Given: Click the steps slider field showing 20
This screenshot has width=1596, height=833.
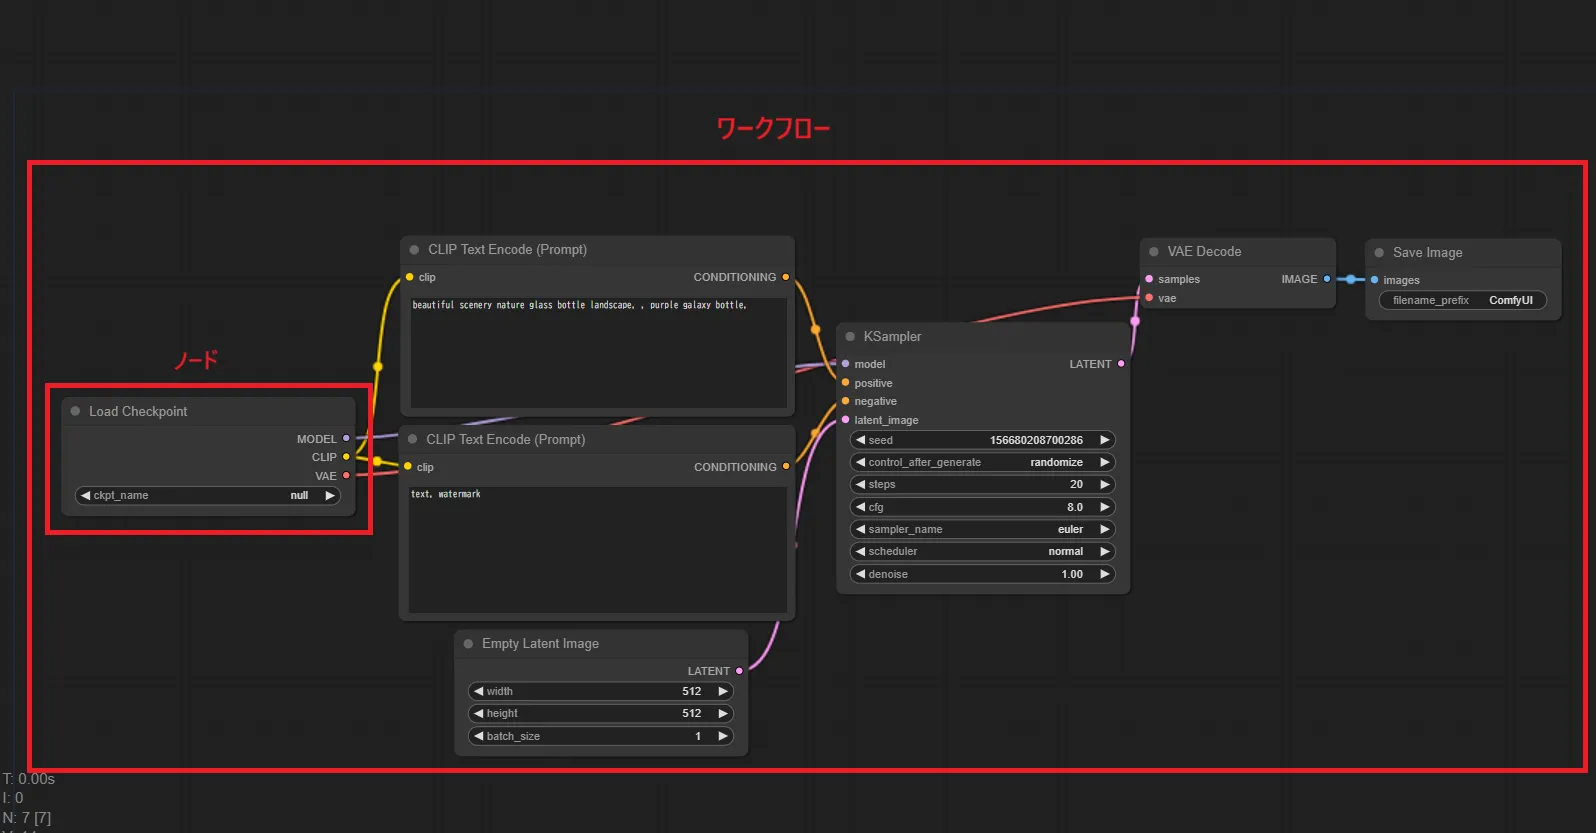Looking at the screenshot, I should point(982,484).
